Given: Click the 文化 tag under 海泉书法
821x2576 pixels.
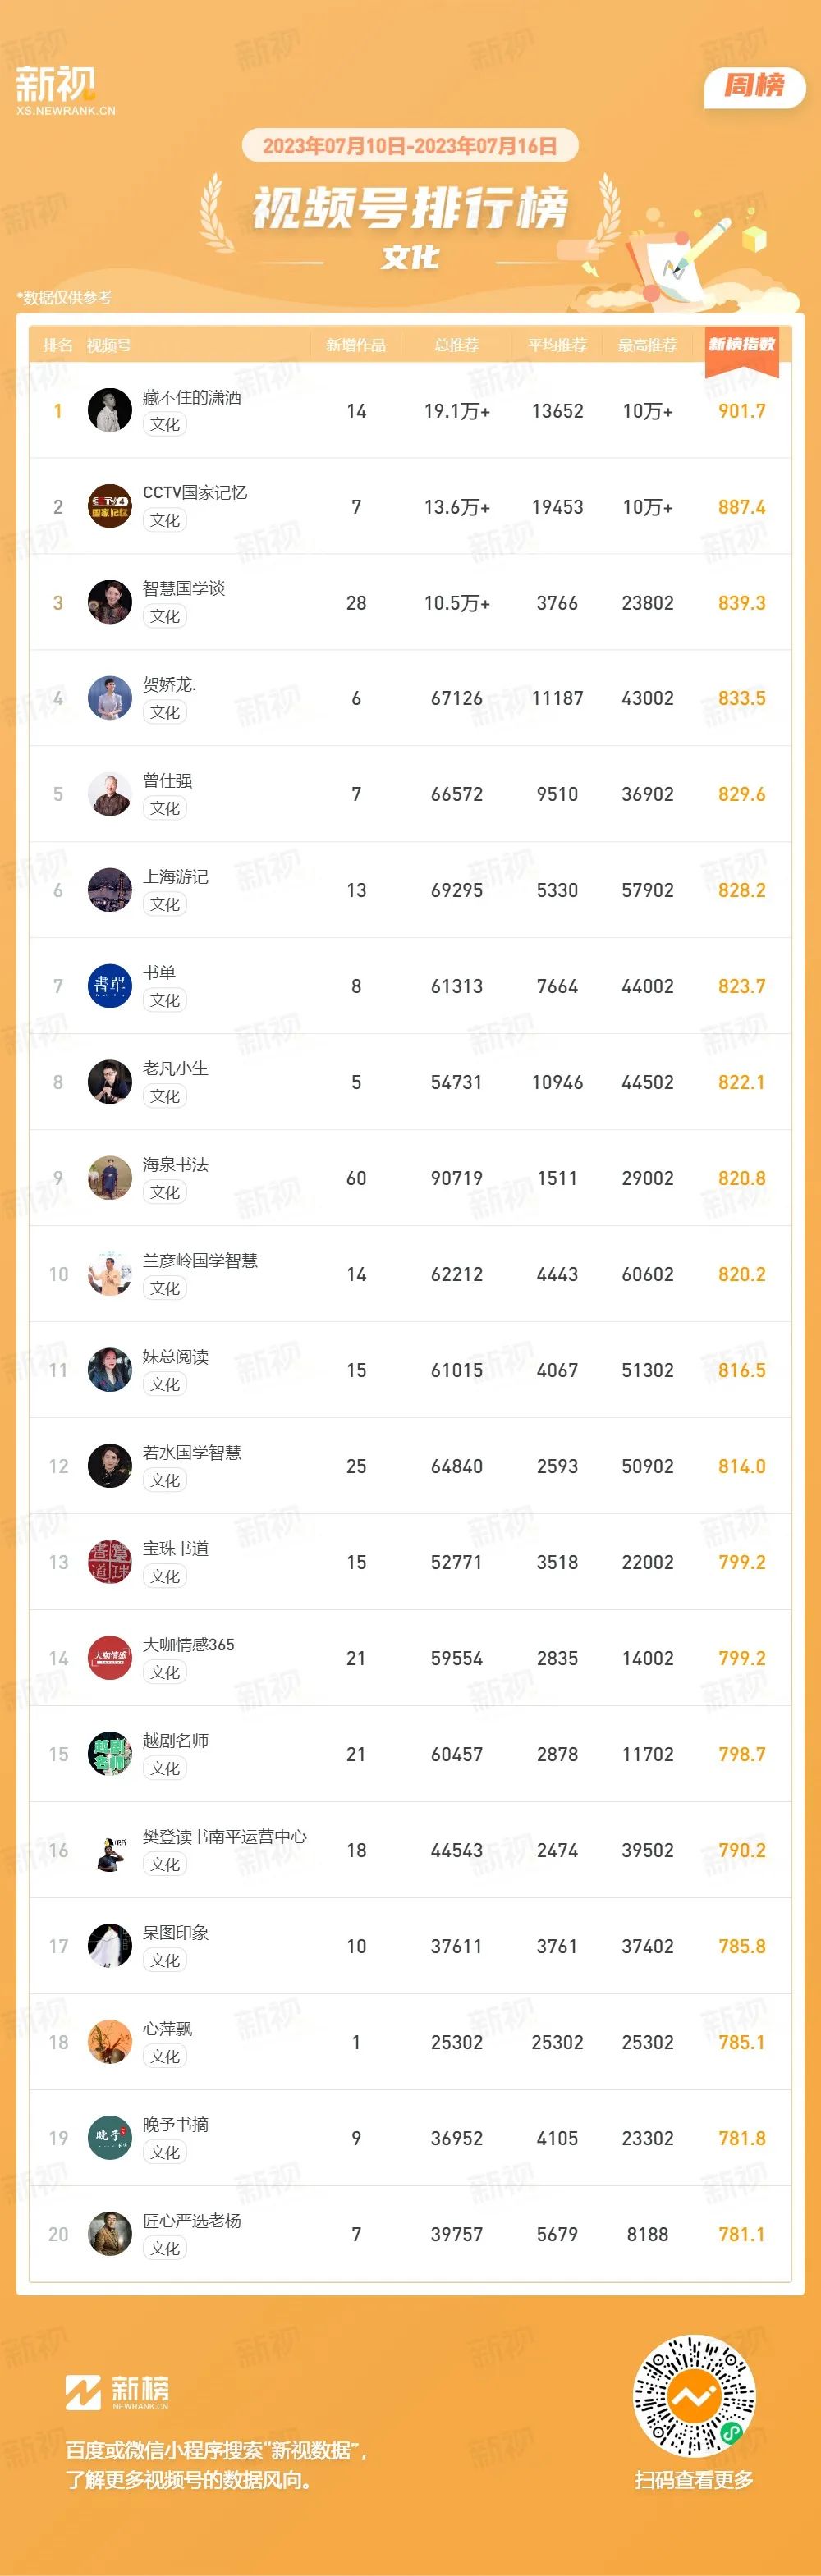Looking at the screenshot, I should tap(165, 1192).
